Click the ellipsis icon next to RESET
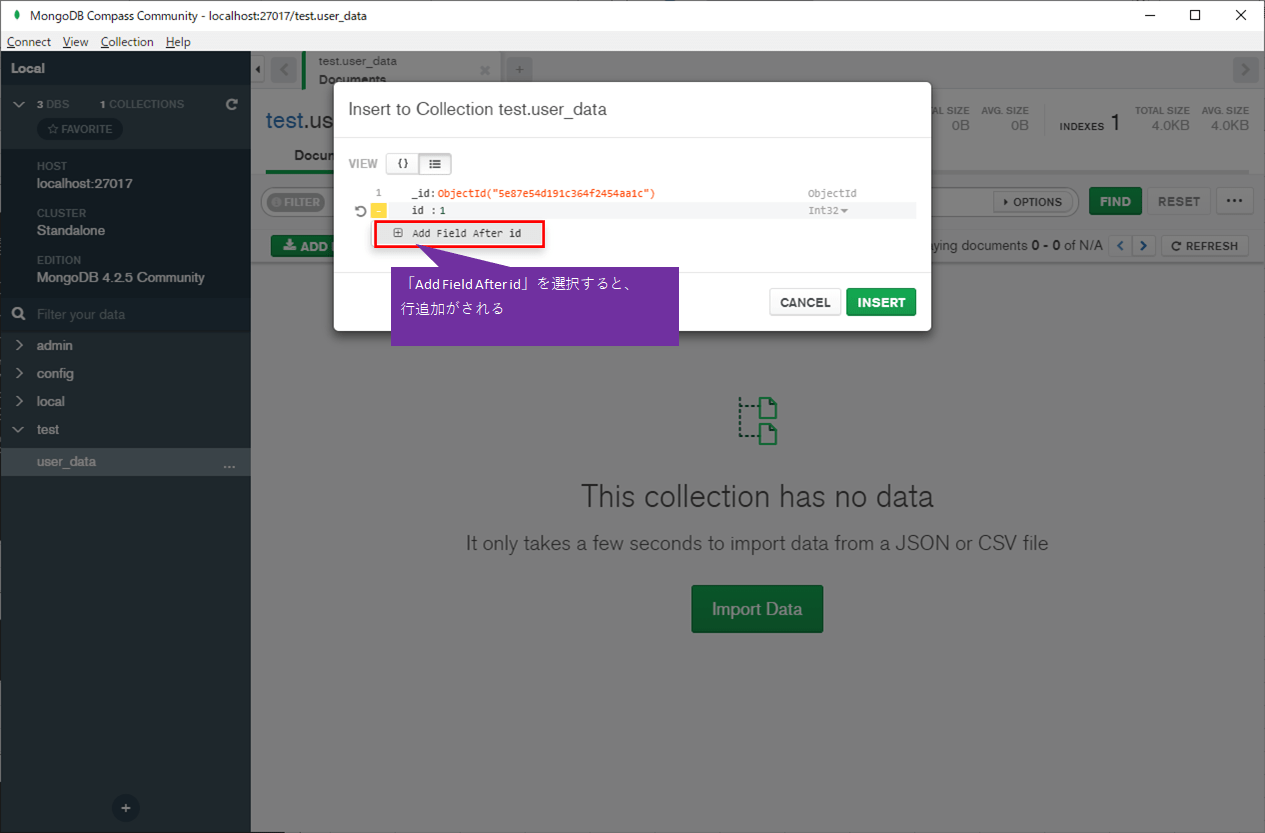The width and height of the screenshot is (1265, 833). [1234, 201]
